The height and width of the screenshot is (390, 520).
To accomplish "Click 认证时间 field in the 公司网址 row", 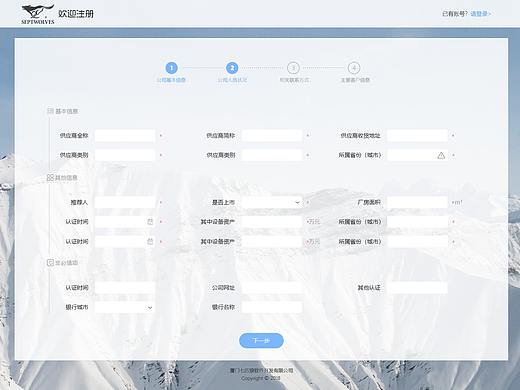I will pos(125,288).
